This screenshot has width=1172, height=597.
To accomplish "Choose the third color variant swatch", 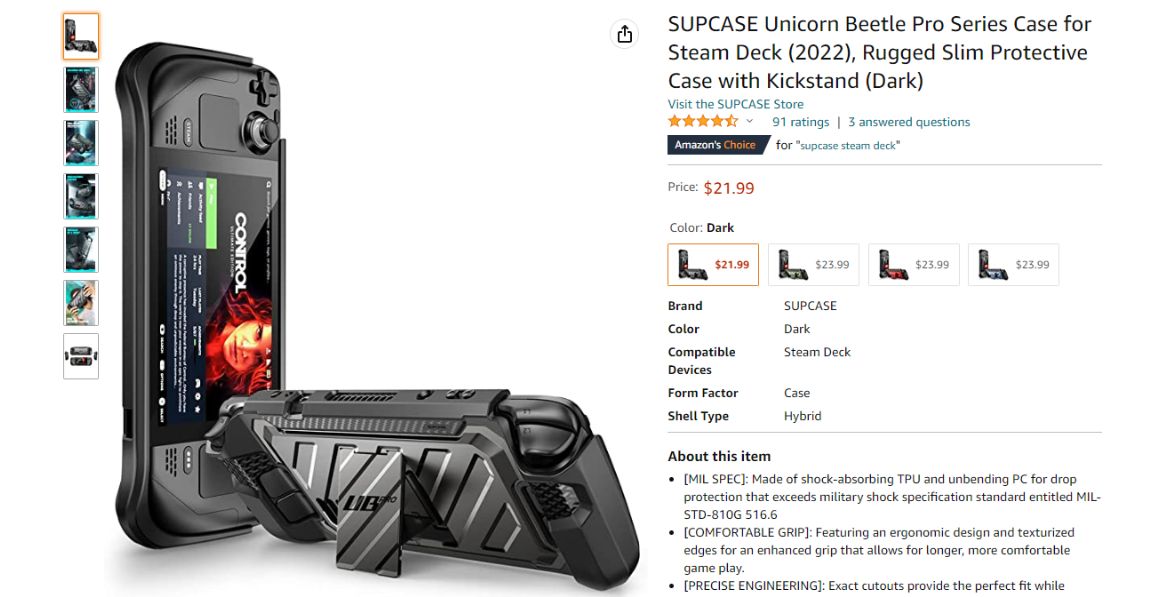I will (x=913, y=265).
